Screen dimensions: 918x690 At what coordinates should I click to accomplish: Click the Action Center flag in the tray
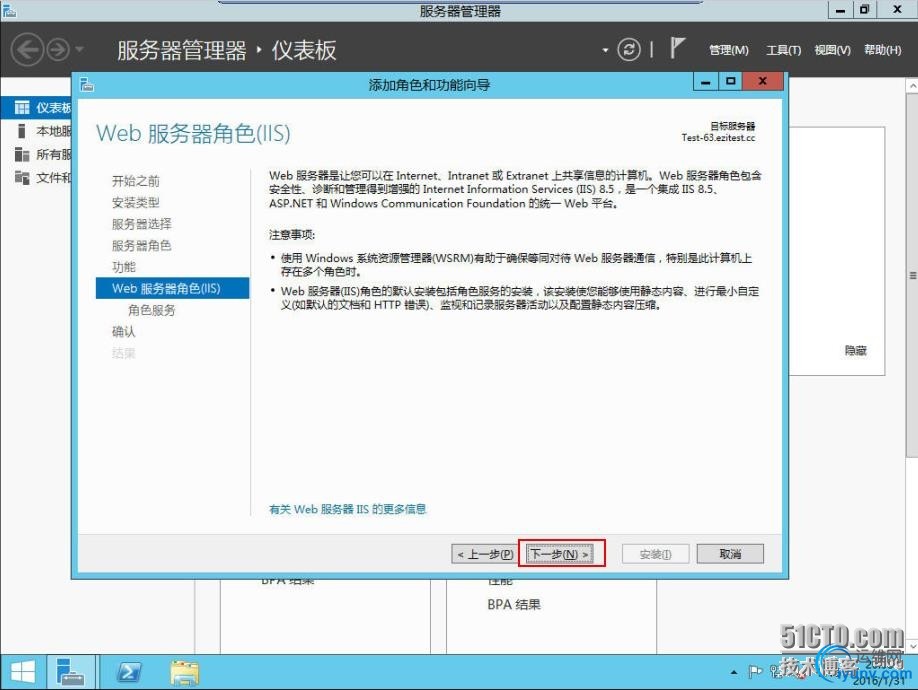pos(755,672)
